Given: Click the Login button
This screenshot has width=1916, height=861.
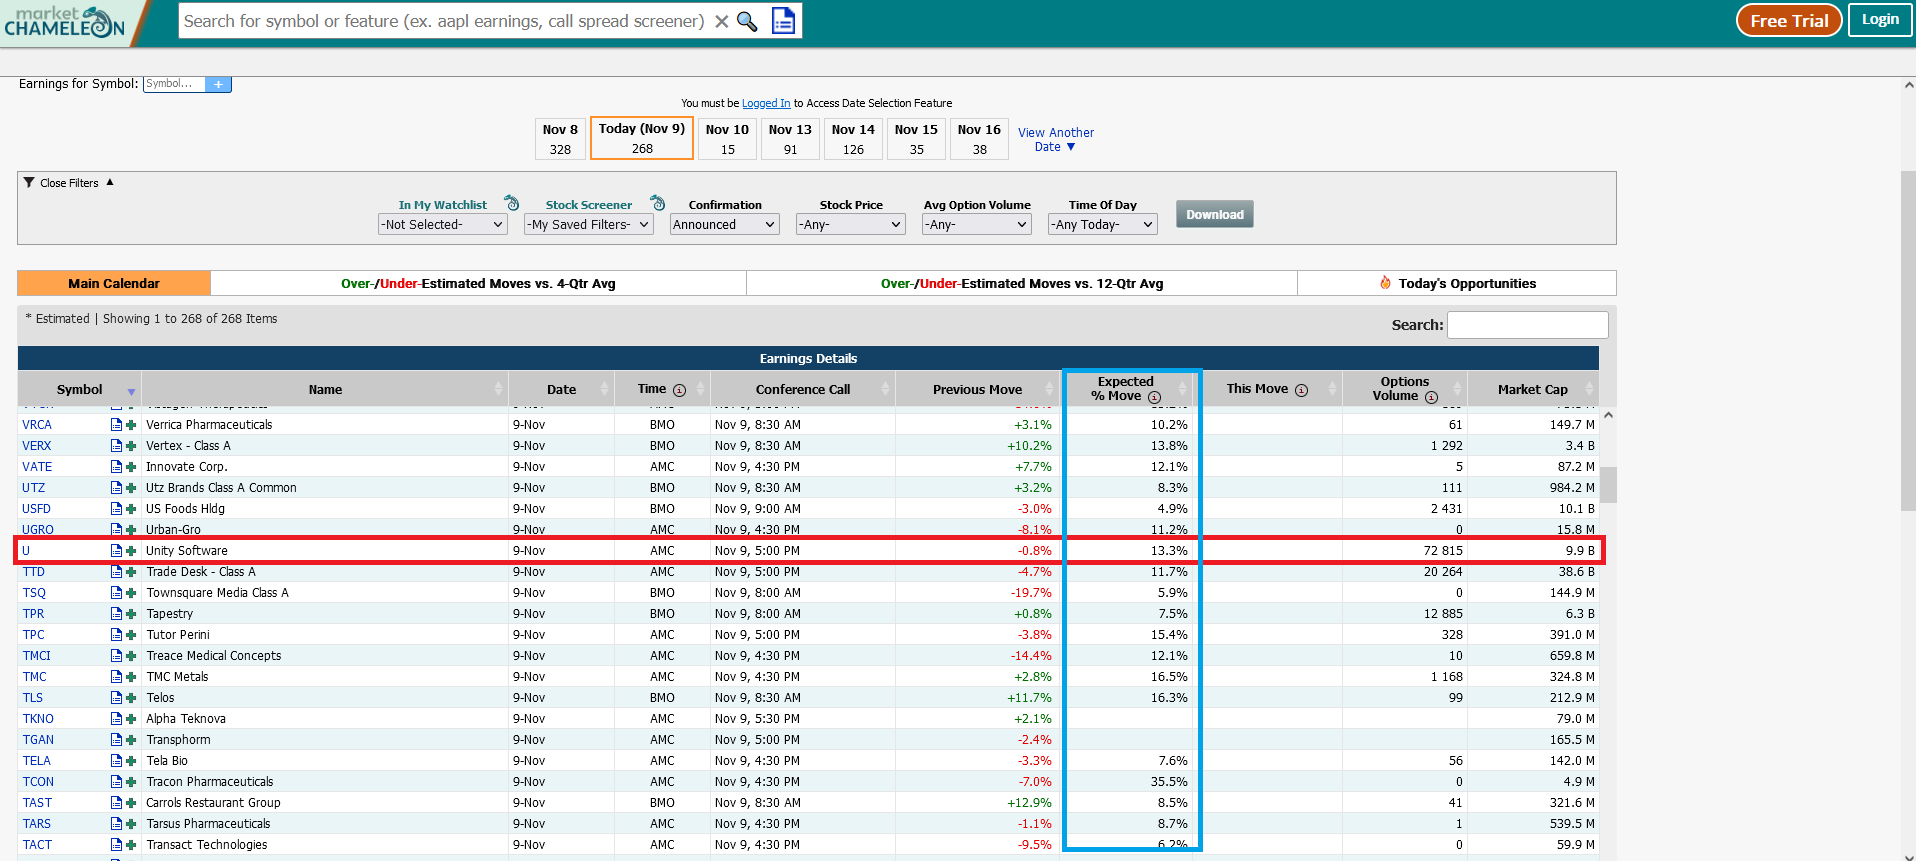Looking at the screenshot, I should click(1880, 20).
